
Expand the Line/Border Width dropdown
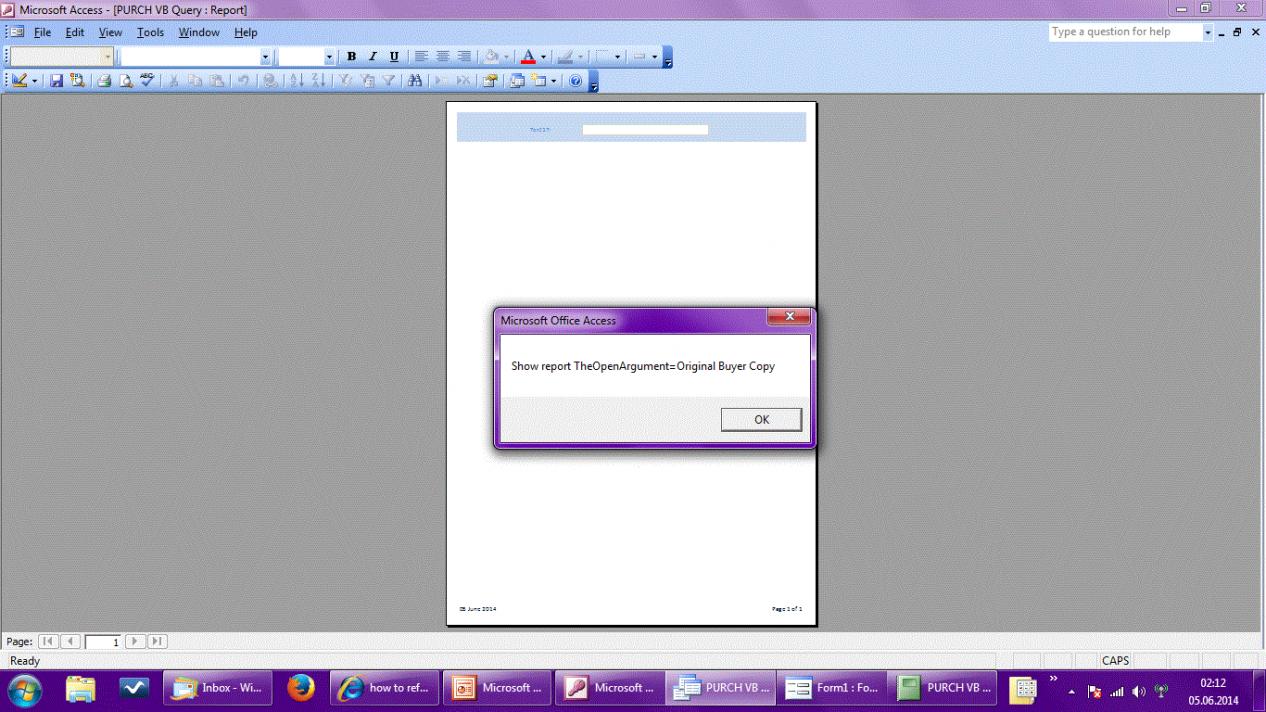618,57
